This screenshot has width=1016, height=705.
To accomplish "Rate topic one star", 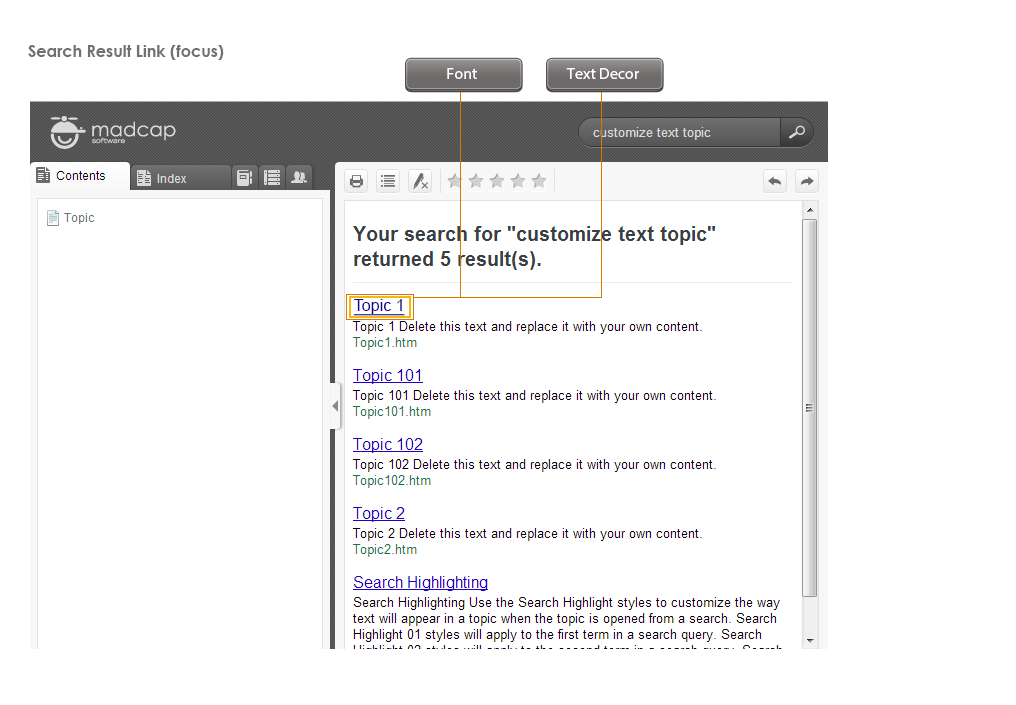I will (x=455, y=181).
